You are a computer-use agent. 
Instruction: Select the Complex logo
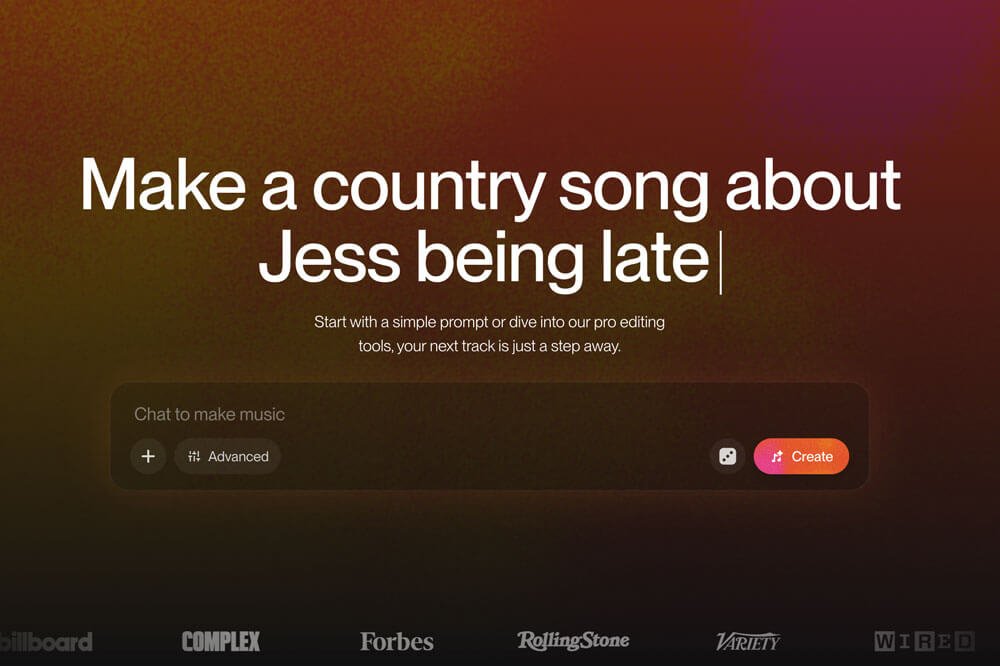[x=221, y=641]
